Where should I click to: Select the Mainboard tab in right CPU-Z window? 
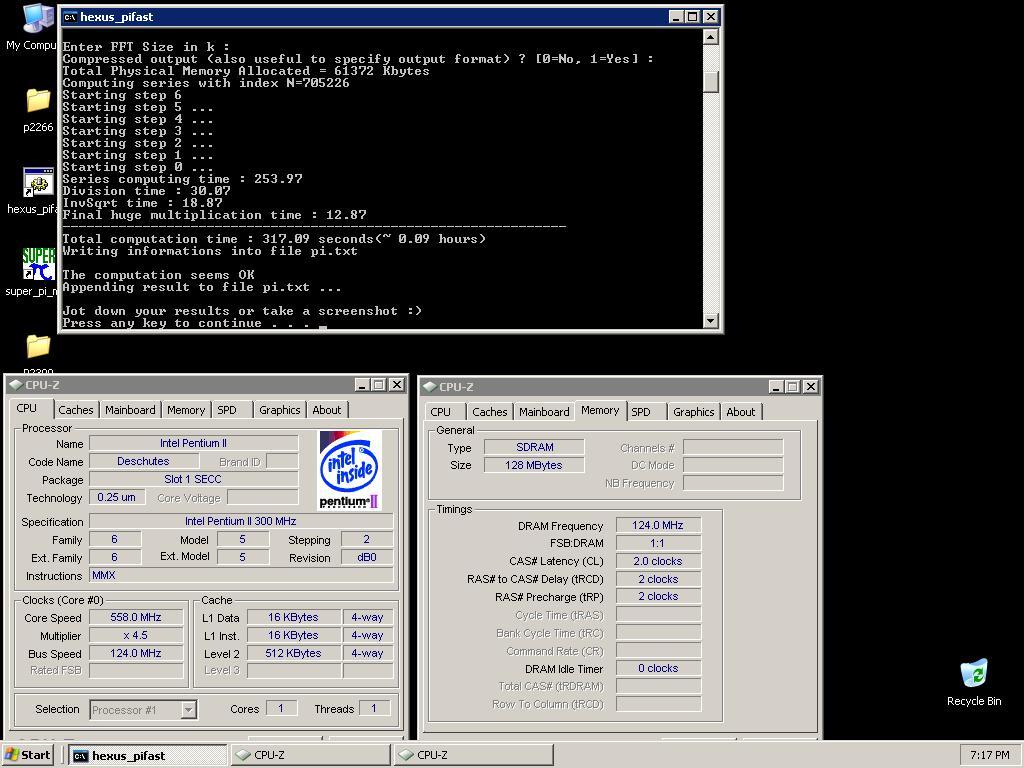544,412
